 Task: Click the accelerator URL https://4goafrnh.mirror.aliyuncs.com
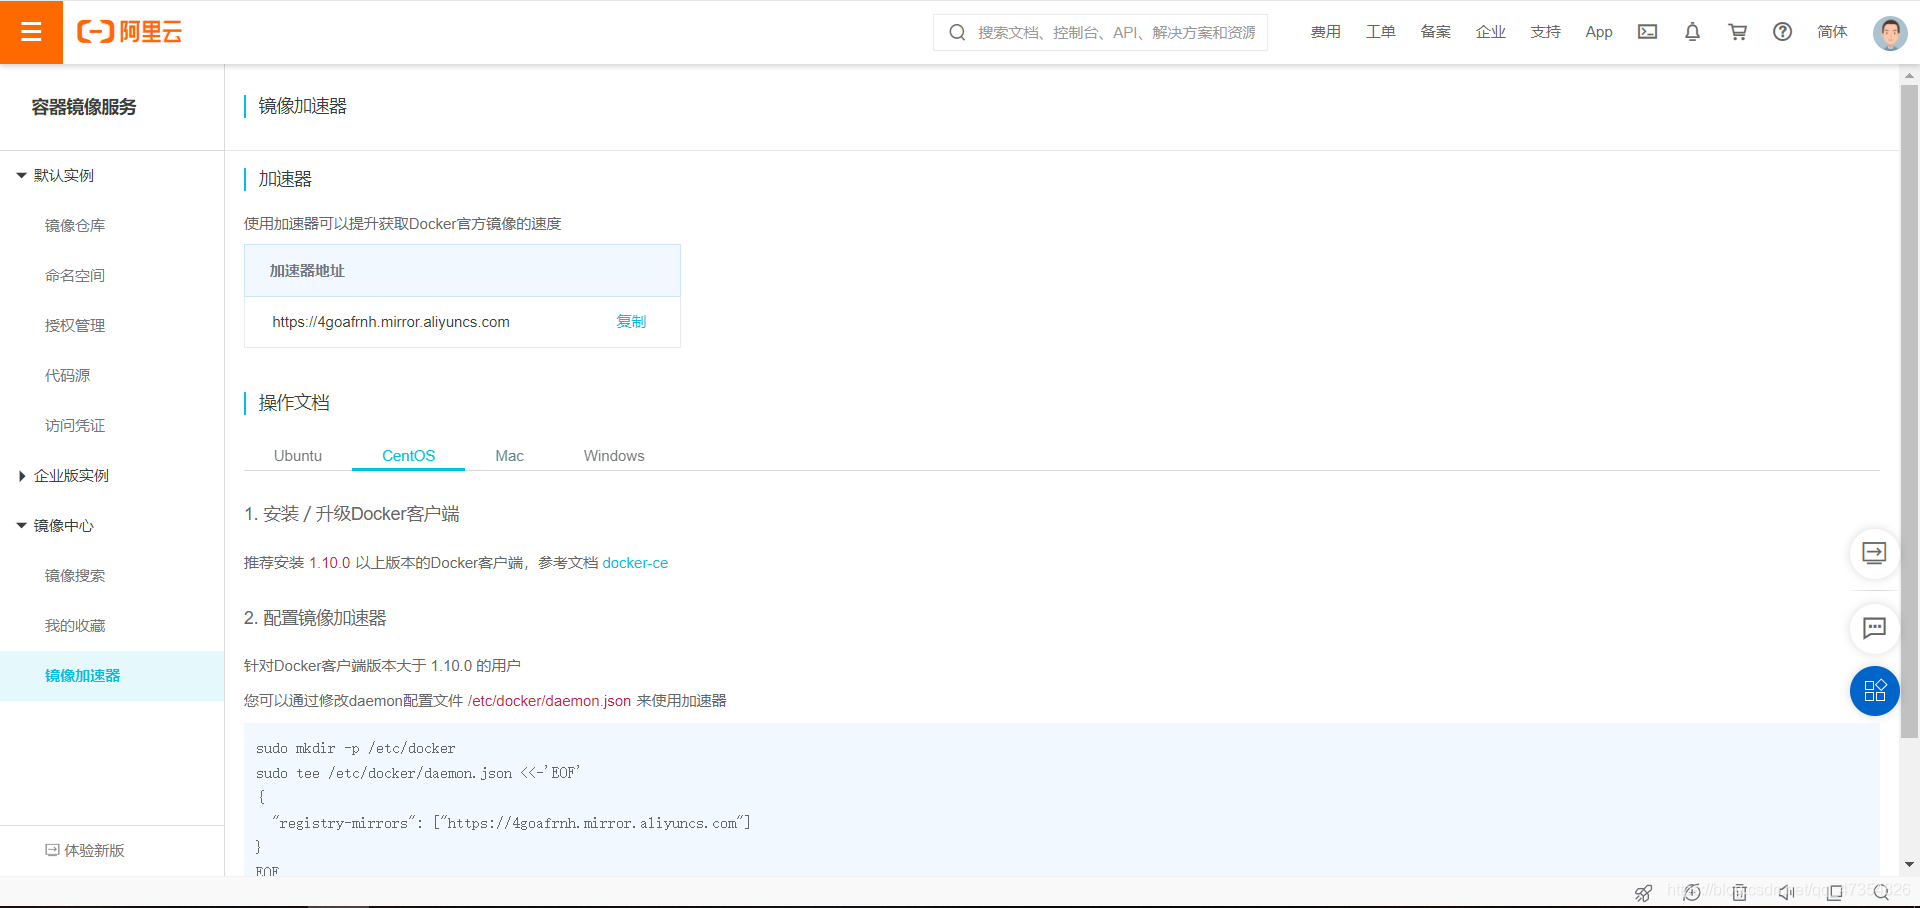(391, 322)
